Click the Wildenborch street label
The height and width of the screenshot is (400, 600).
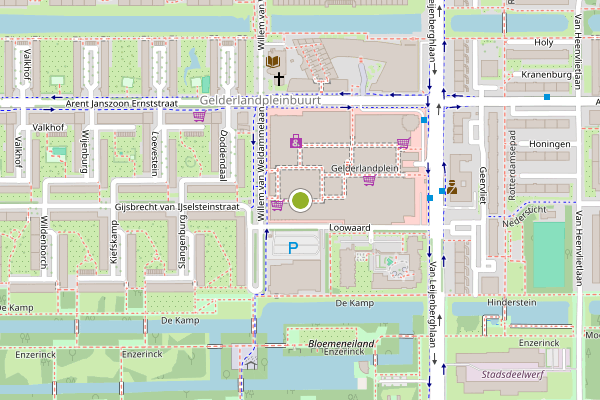44,242
